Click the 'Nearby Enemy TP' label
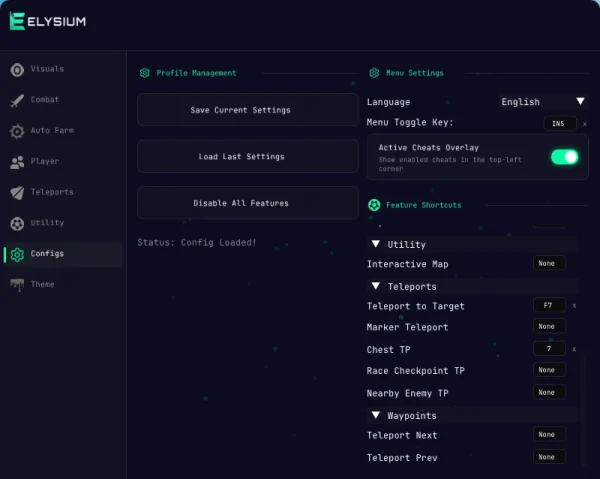 click(408, 393)
